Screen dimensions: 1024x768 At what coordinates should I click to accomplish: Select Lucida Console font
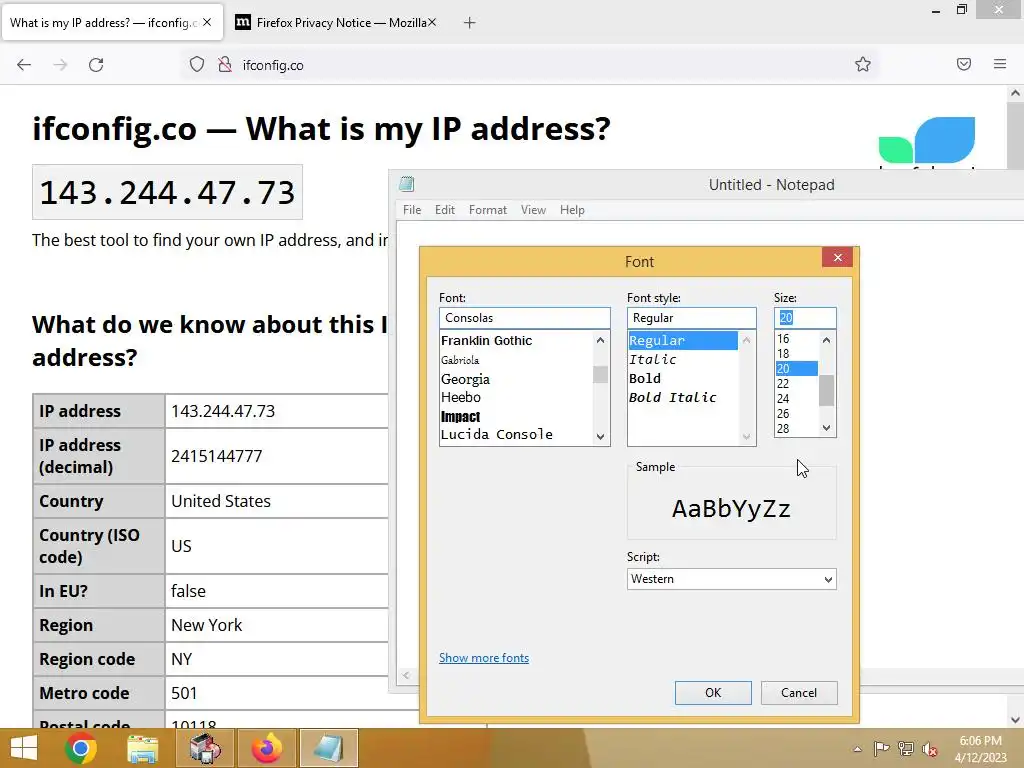[496, 434]
